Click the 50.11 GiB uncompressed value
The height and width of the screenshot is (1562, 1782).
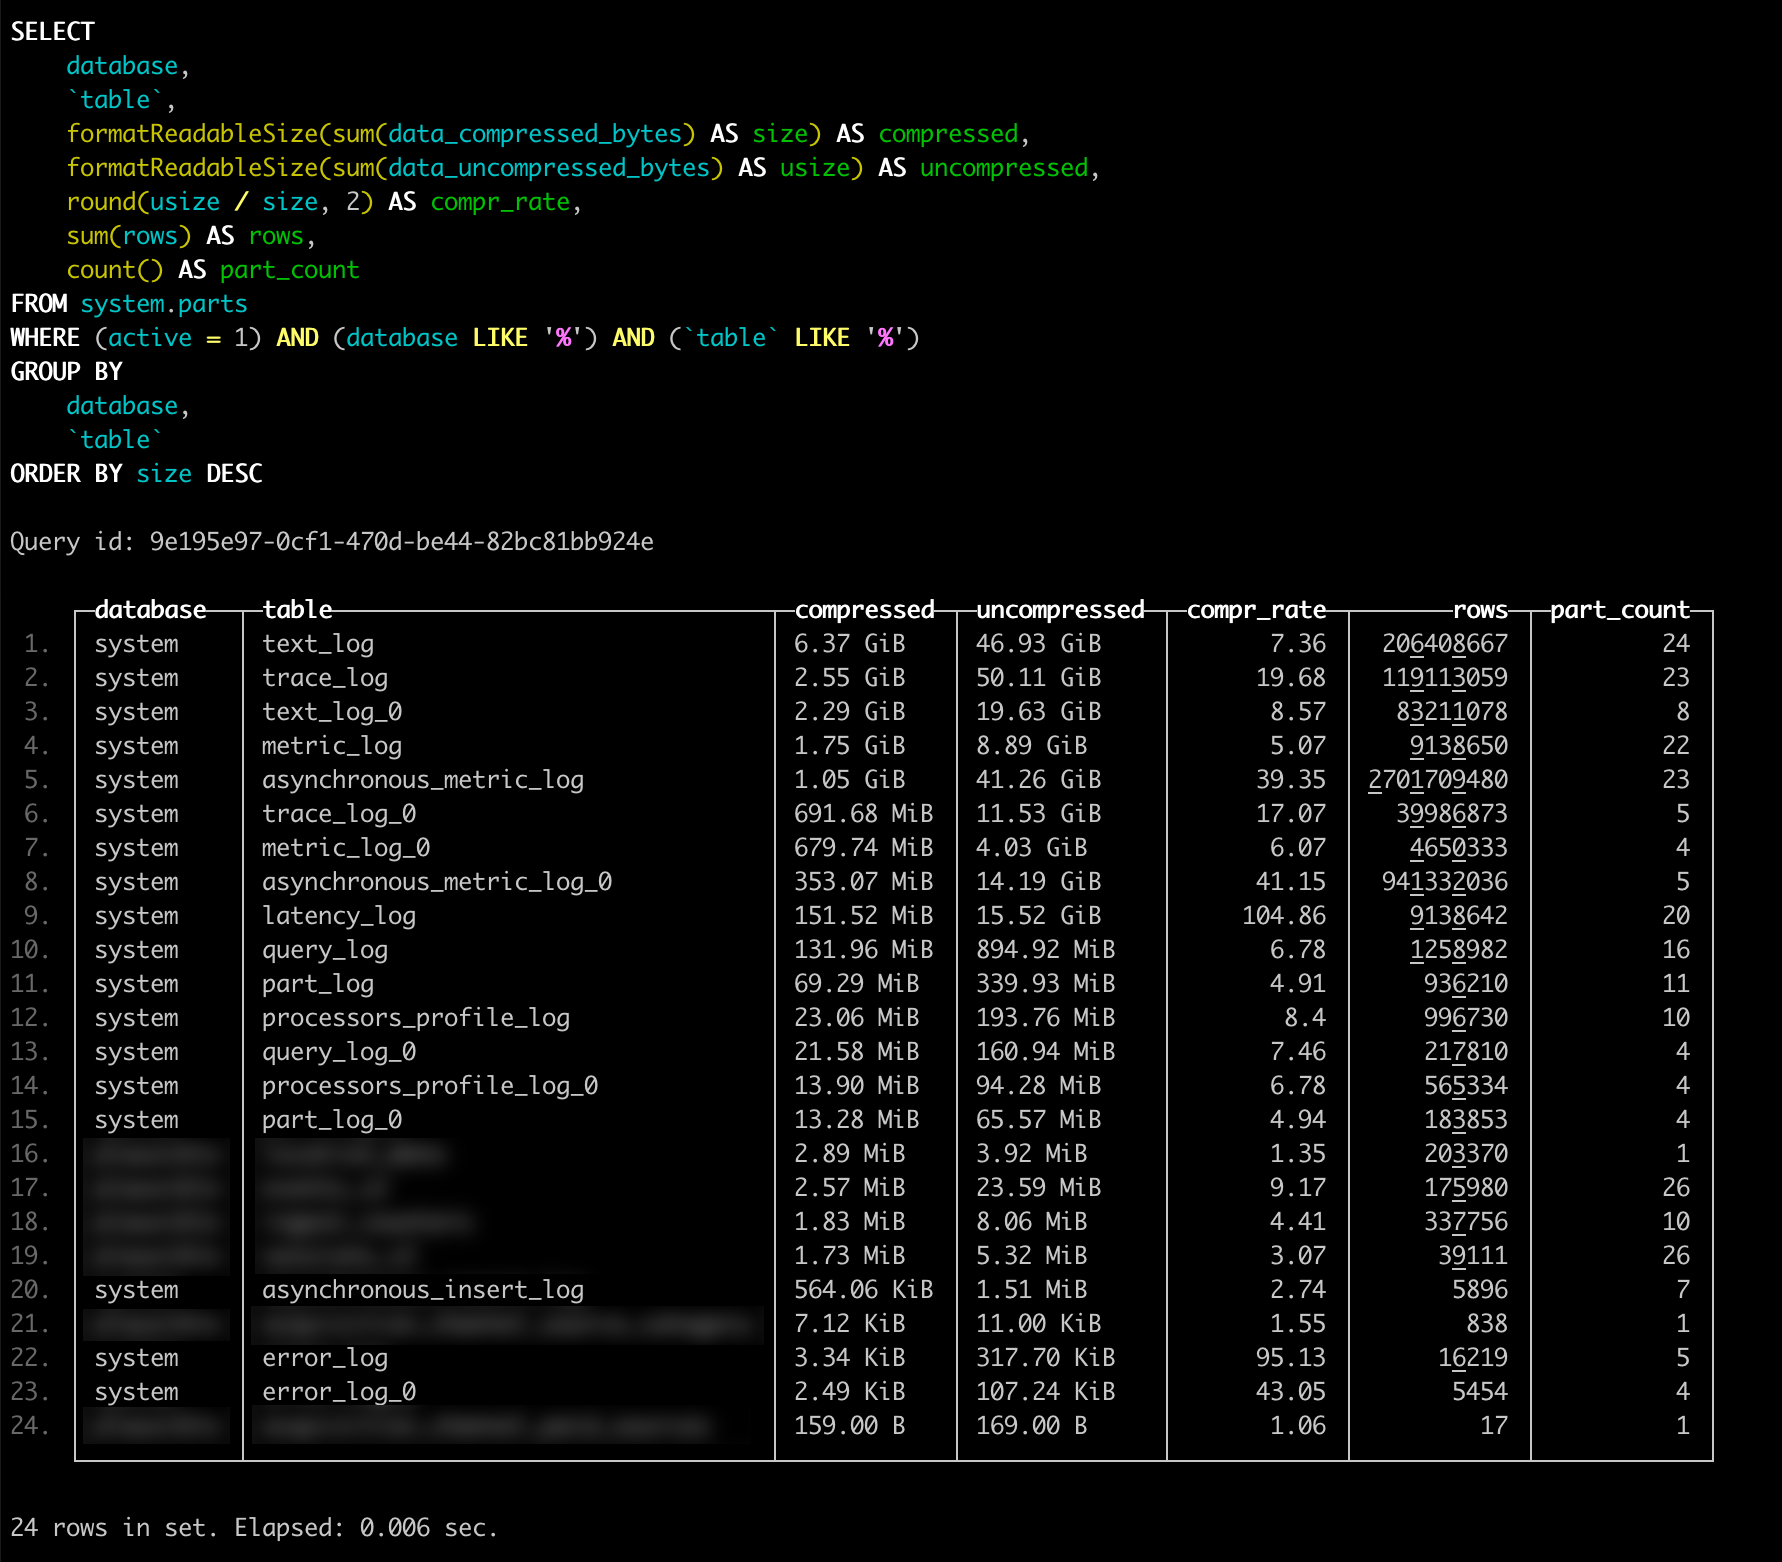(1038, 678)
